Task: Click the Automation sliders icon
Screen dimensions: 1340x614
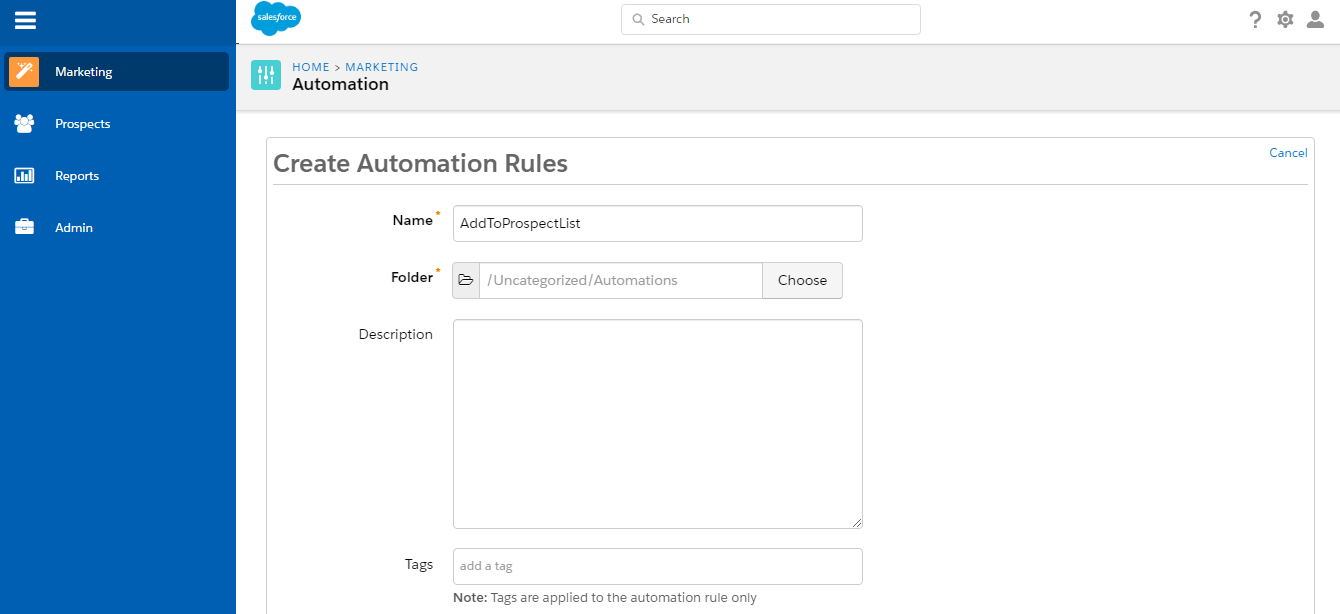Action: tap(266, 75)
